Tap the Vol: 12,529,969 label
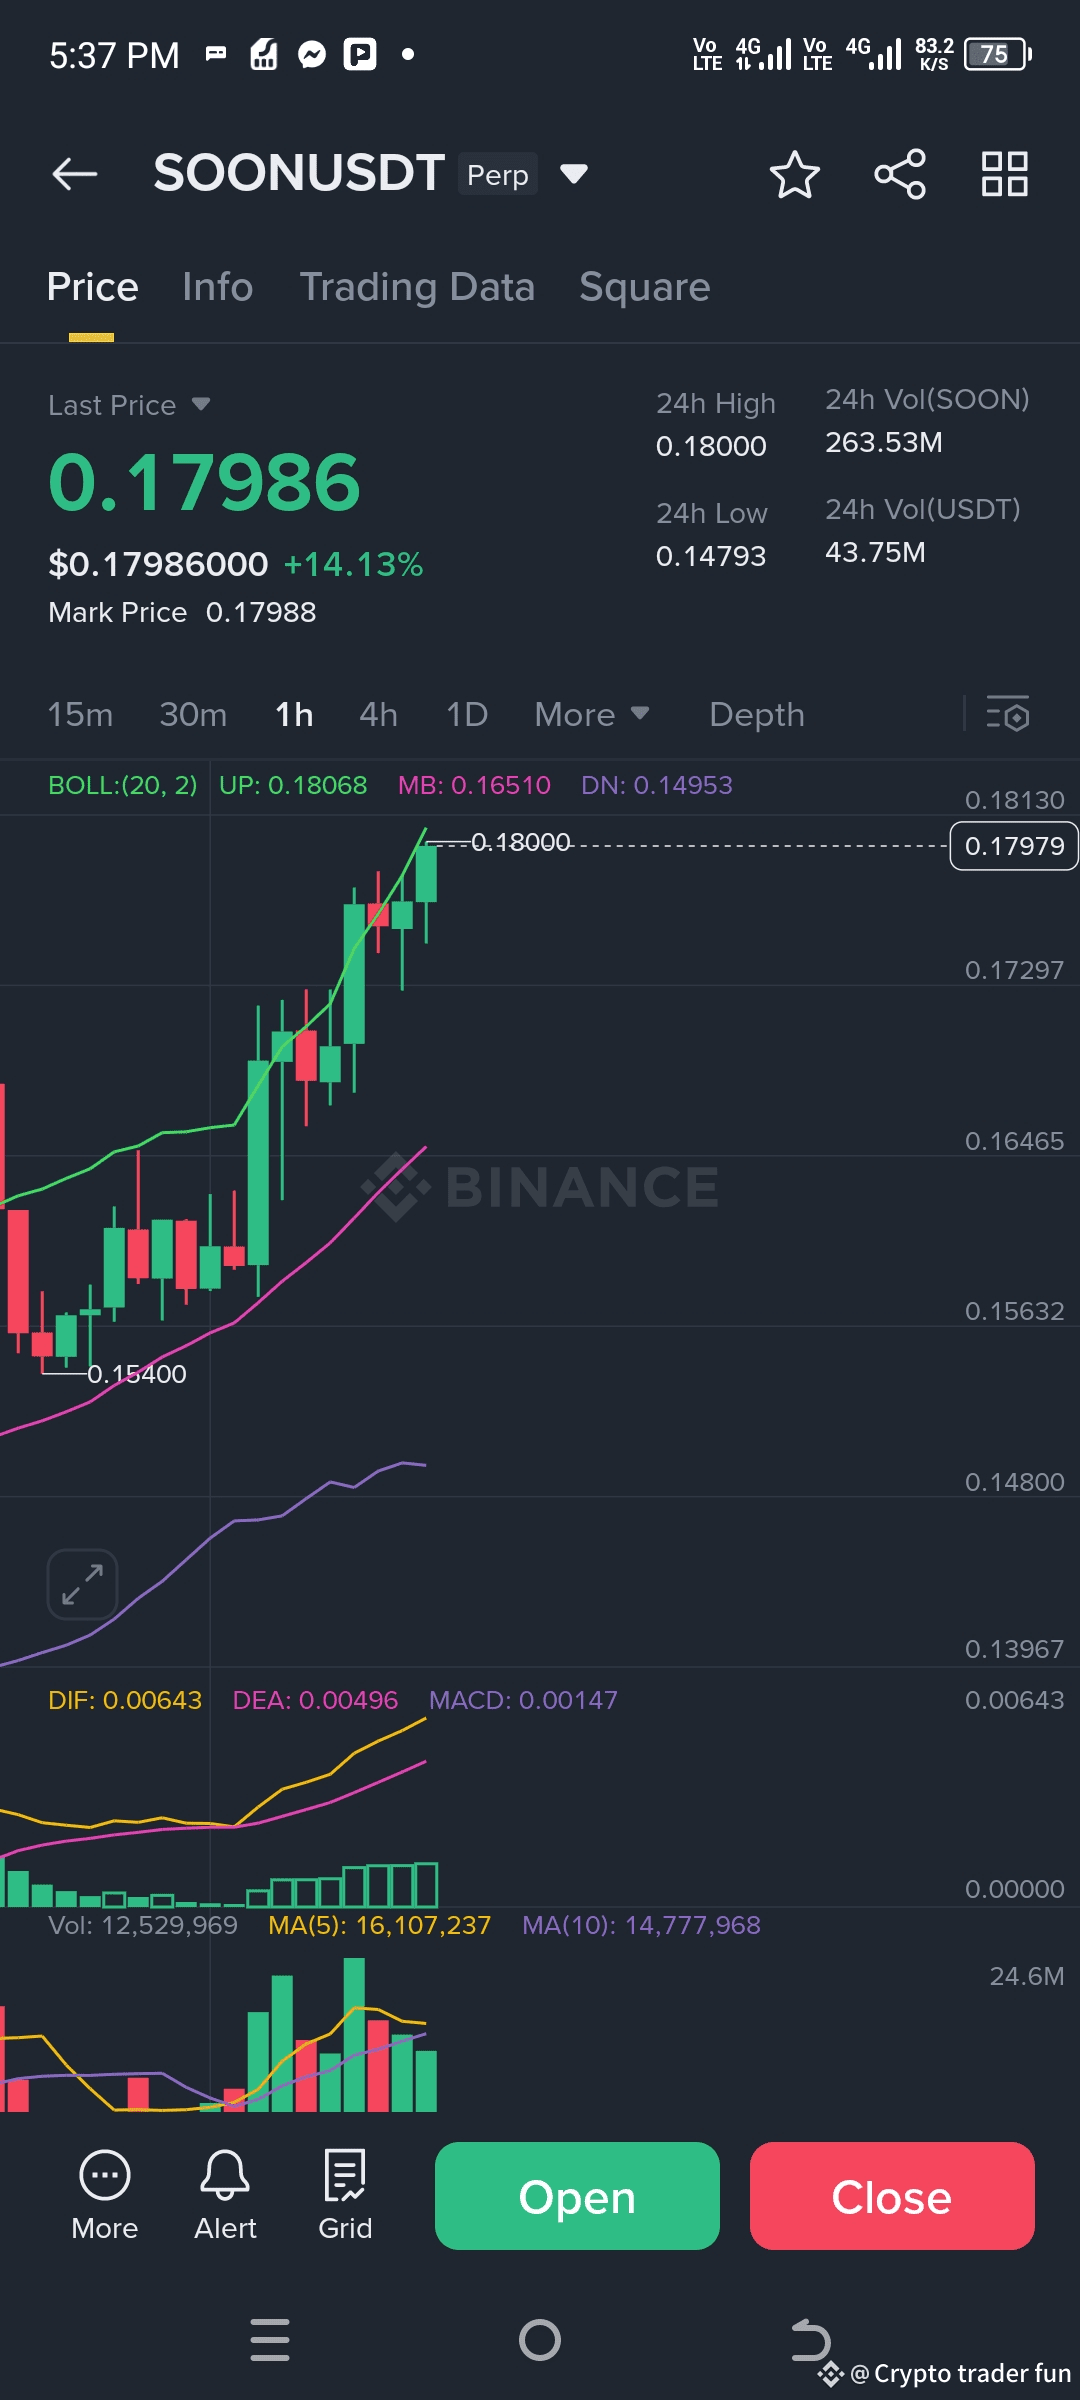The image size is (1080, 2400). coord(143,1925)
